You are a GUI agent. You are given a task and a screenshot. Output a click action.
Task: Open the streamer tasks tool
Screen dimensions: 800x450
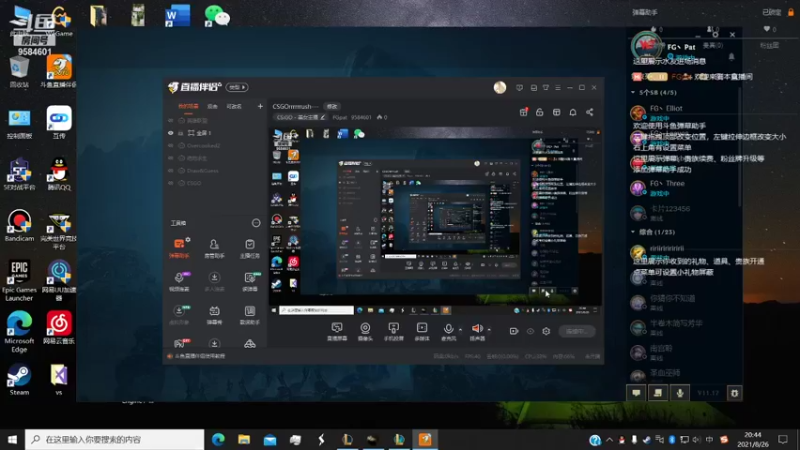(249, 248)
